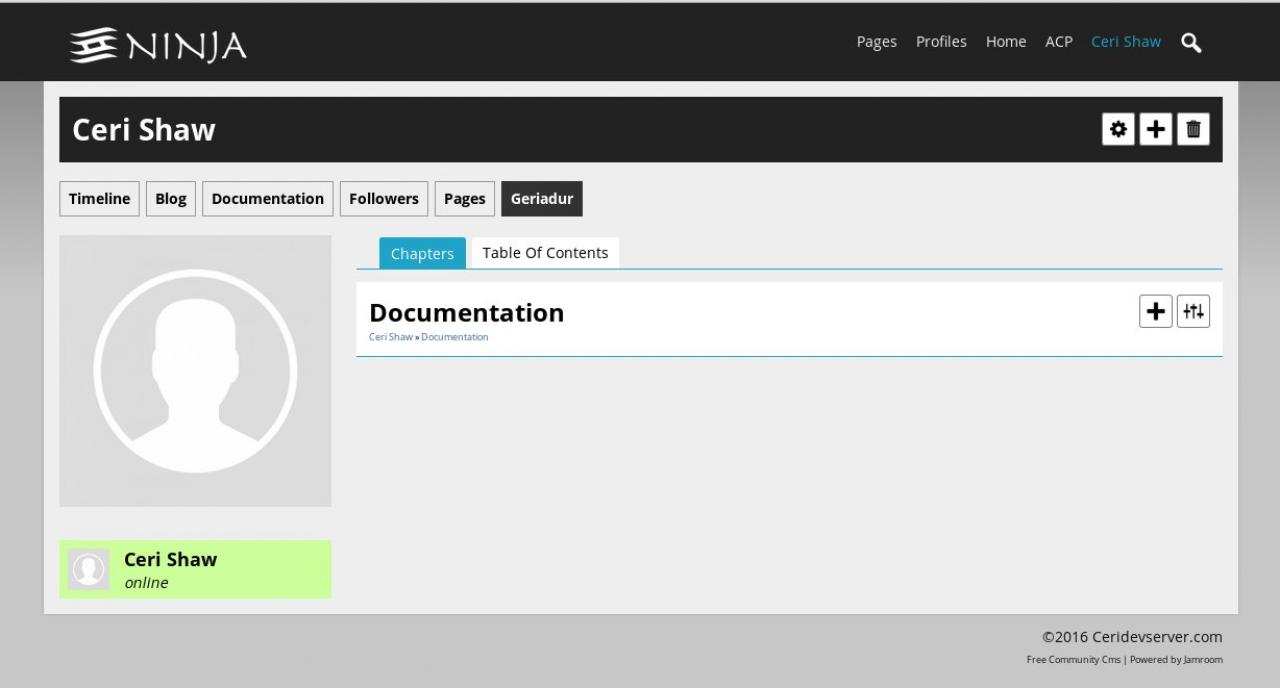Screen dimensions: 1280x688
Task: Open the large profile picture placeholder
Action: coord(195,371)
